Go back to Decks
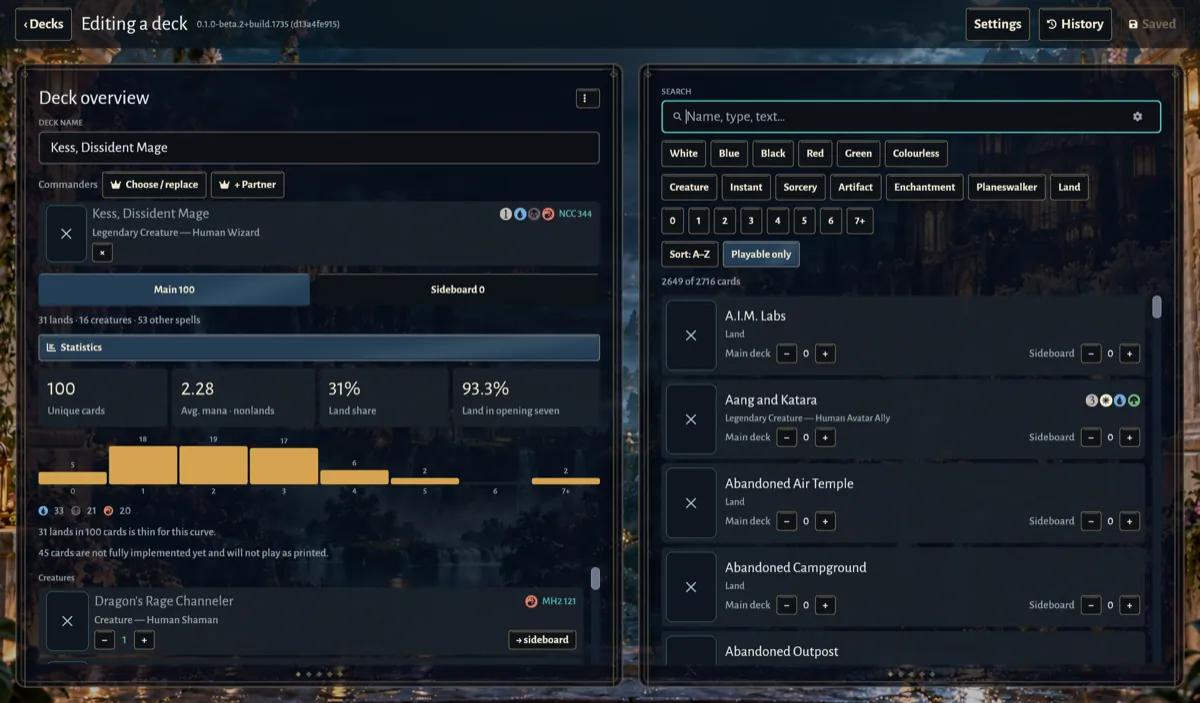Viewport: 1200px width, 703px height. click(x=43, y=24)
